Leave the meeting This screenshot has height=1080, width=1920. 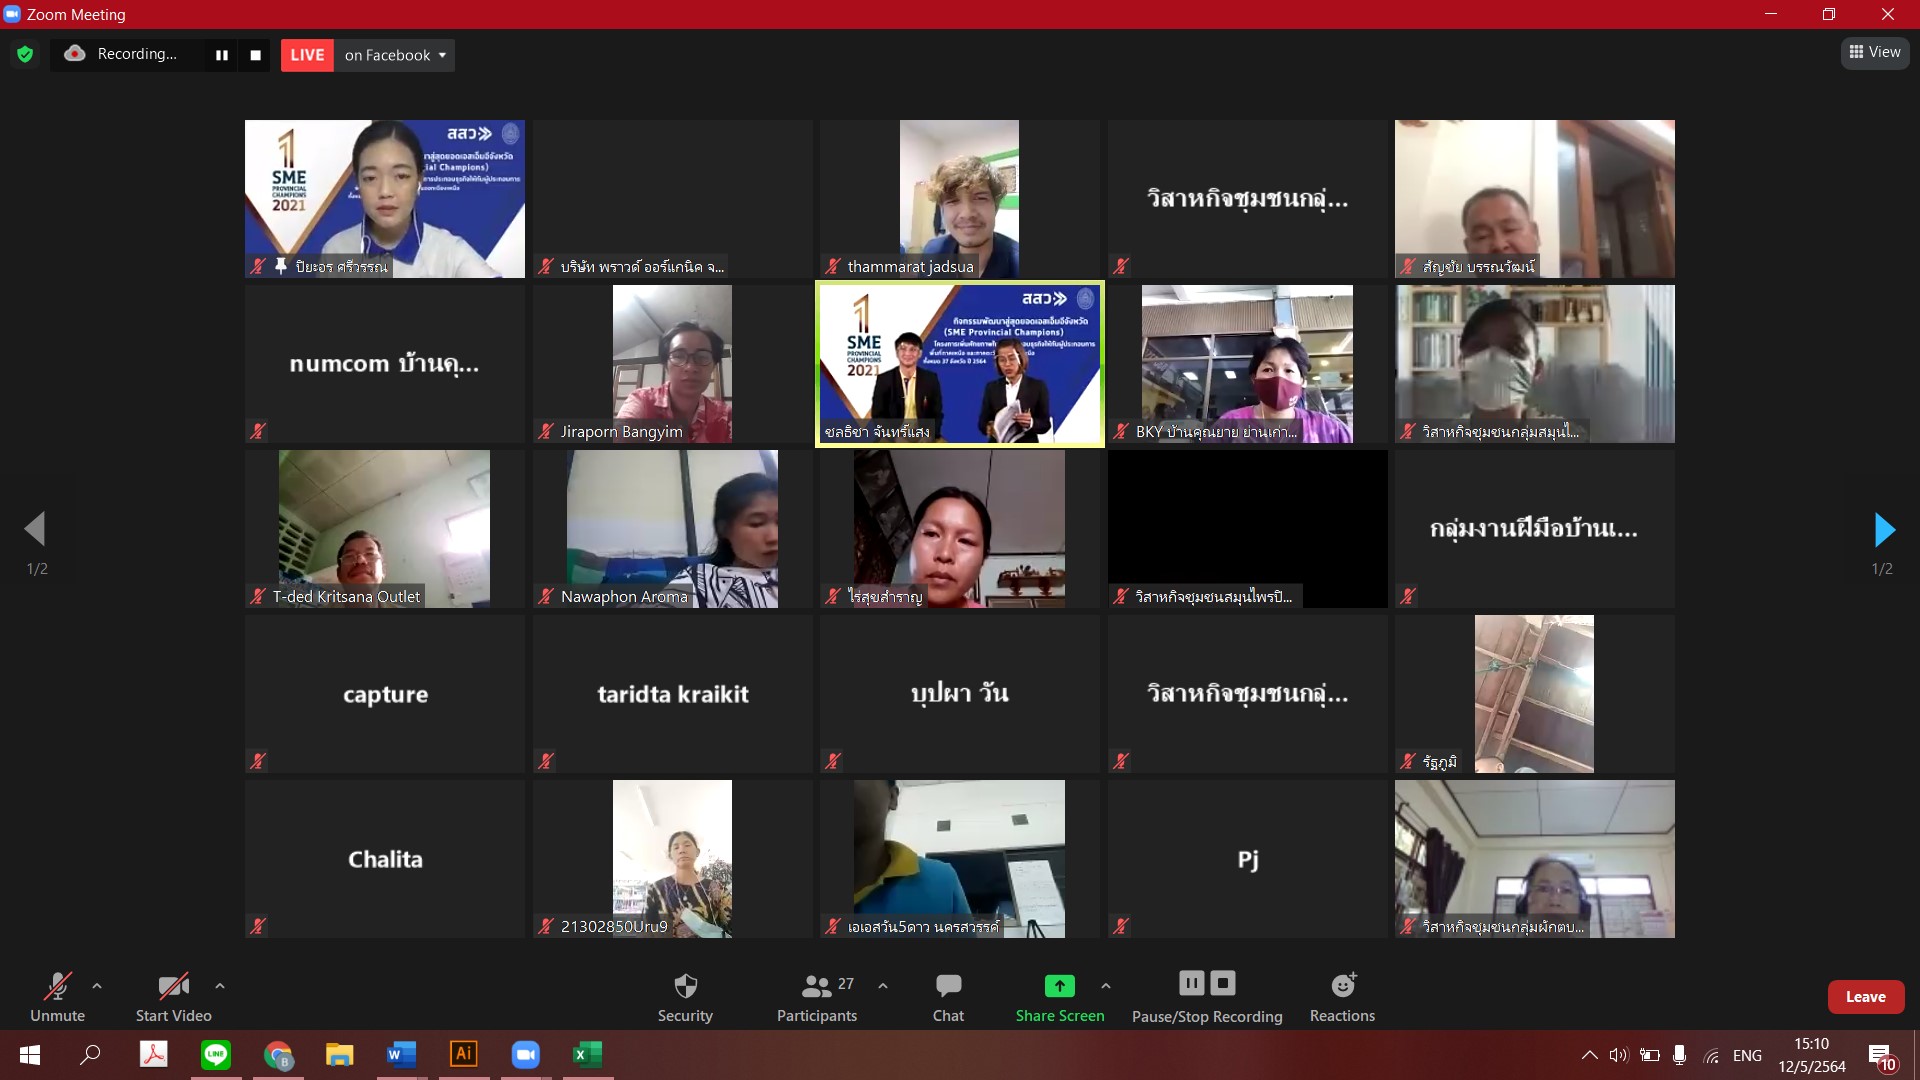(x=1865, y=997)
